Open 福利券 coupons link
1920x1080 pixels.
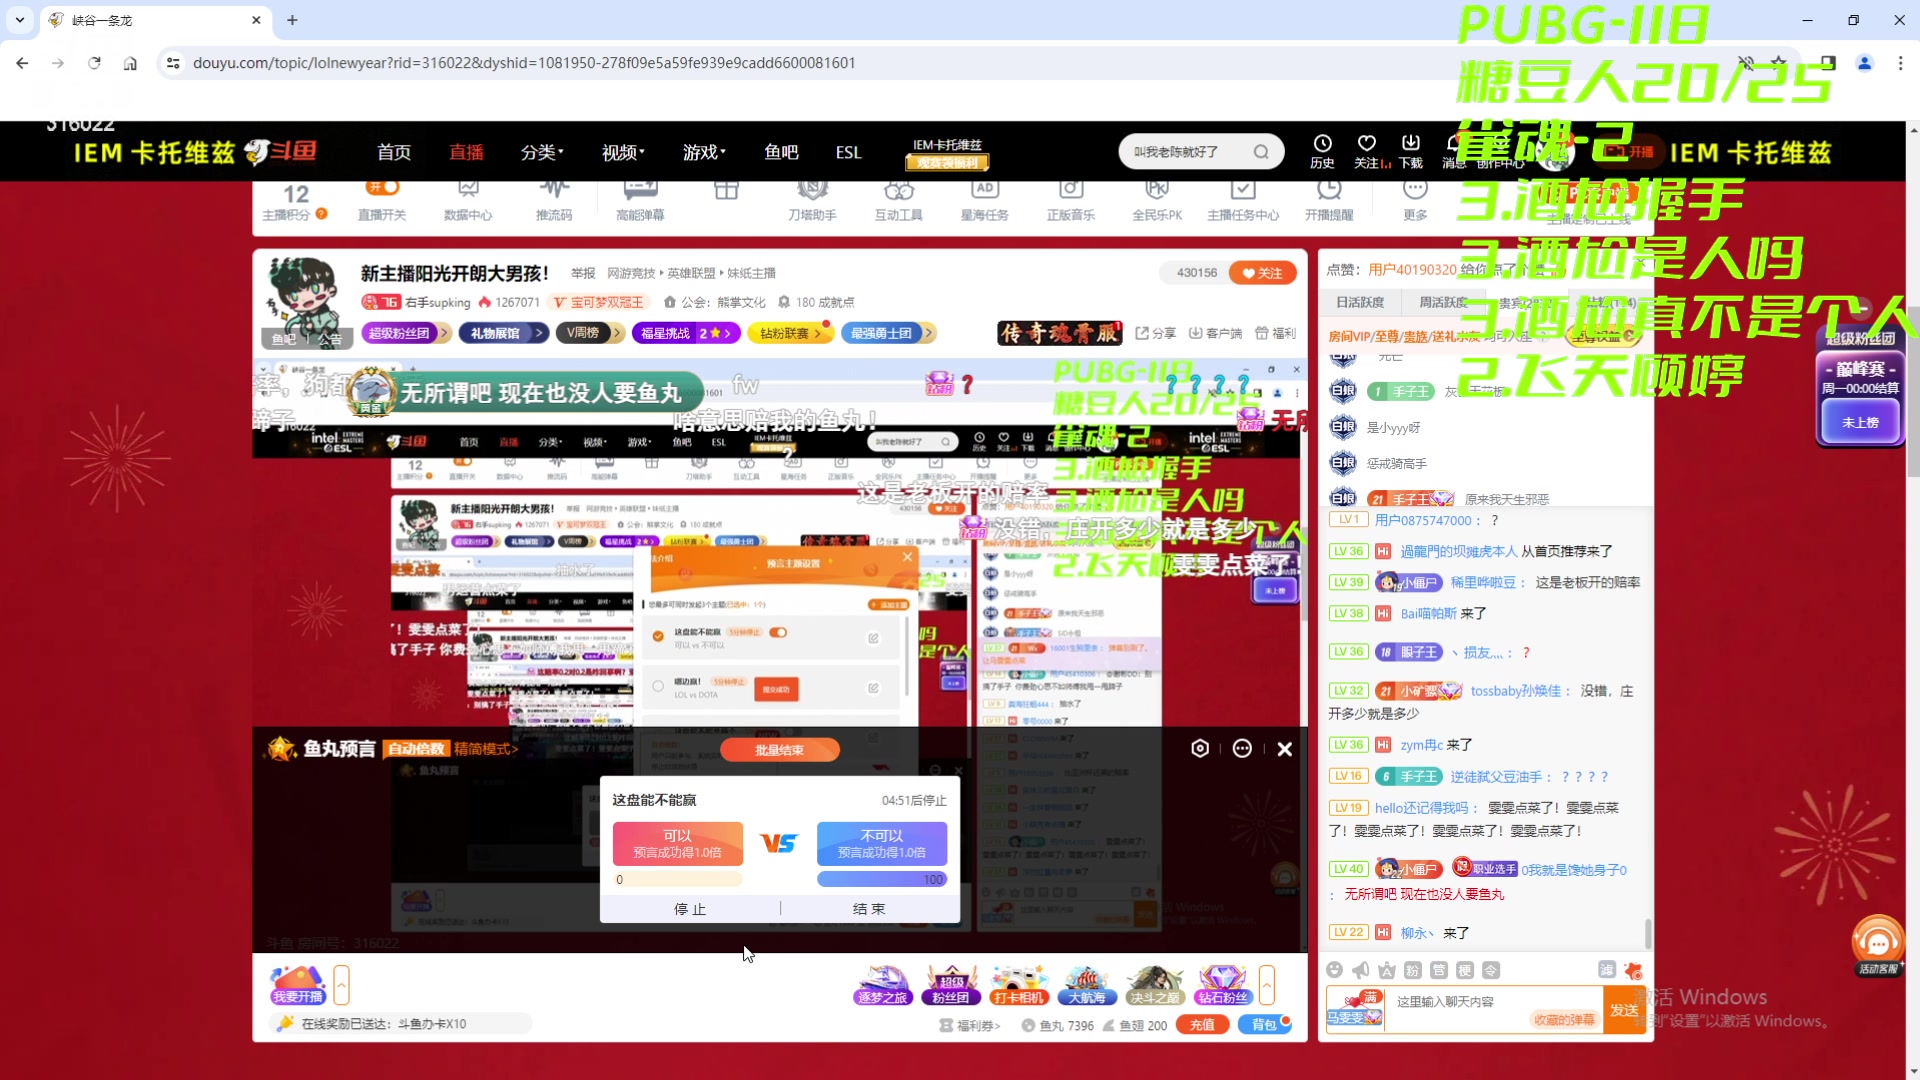pos(970,1025)
